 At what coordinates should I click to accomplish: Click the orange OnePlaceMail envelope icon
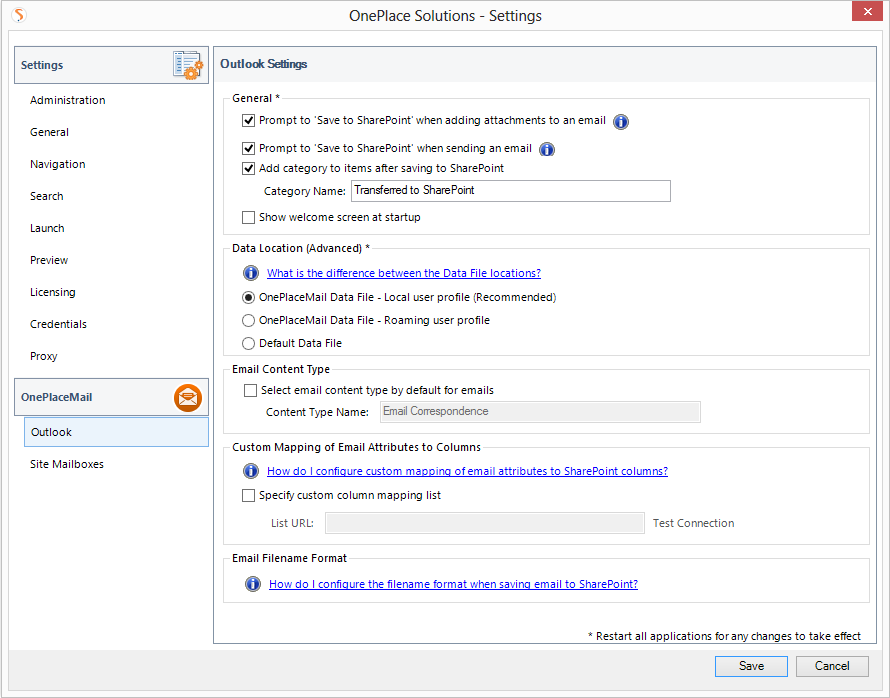(x=187, y=397)
